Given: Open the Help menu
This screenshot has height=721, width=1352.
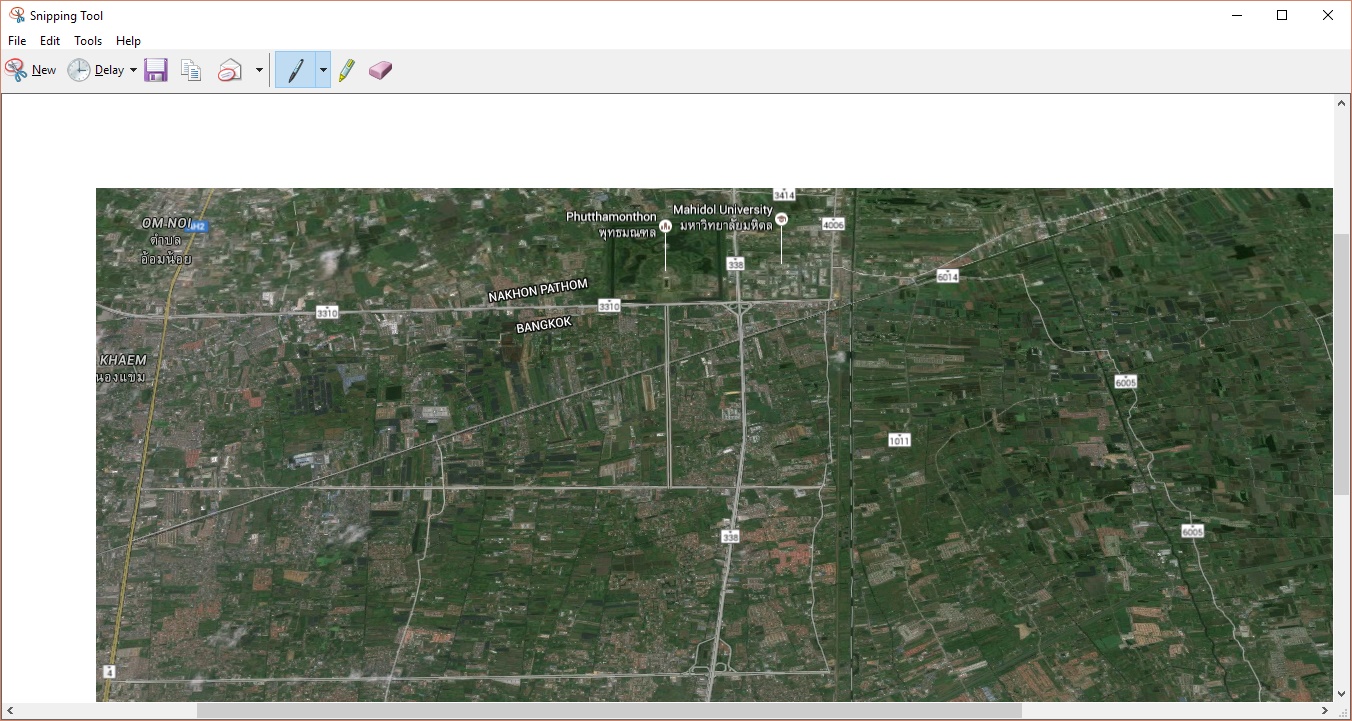Looking at the screenshot, I should tap(128, 41).
